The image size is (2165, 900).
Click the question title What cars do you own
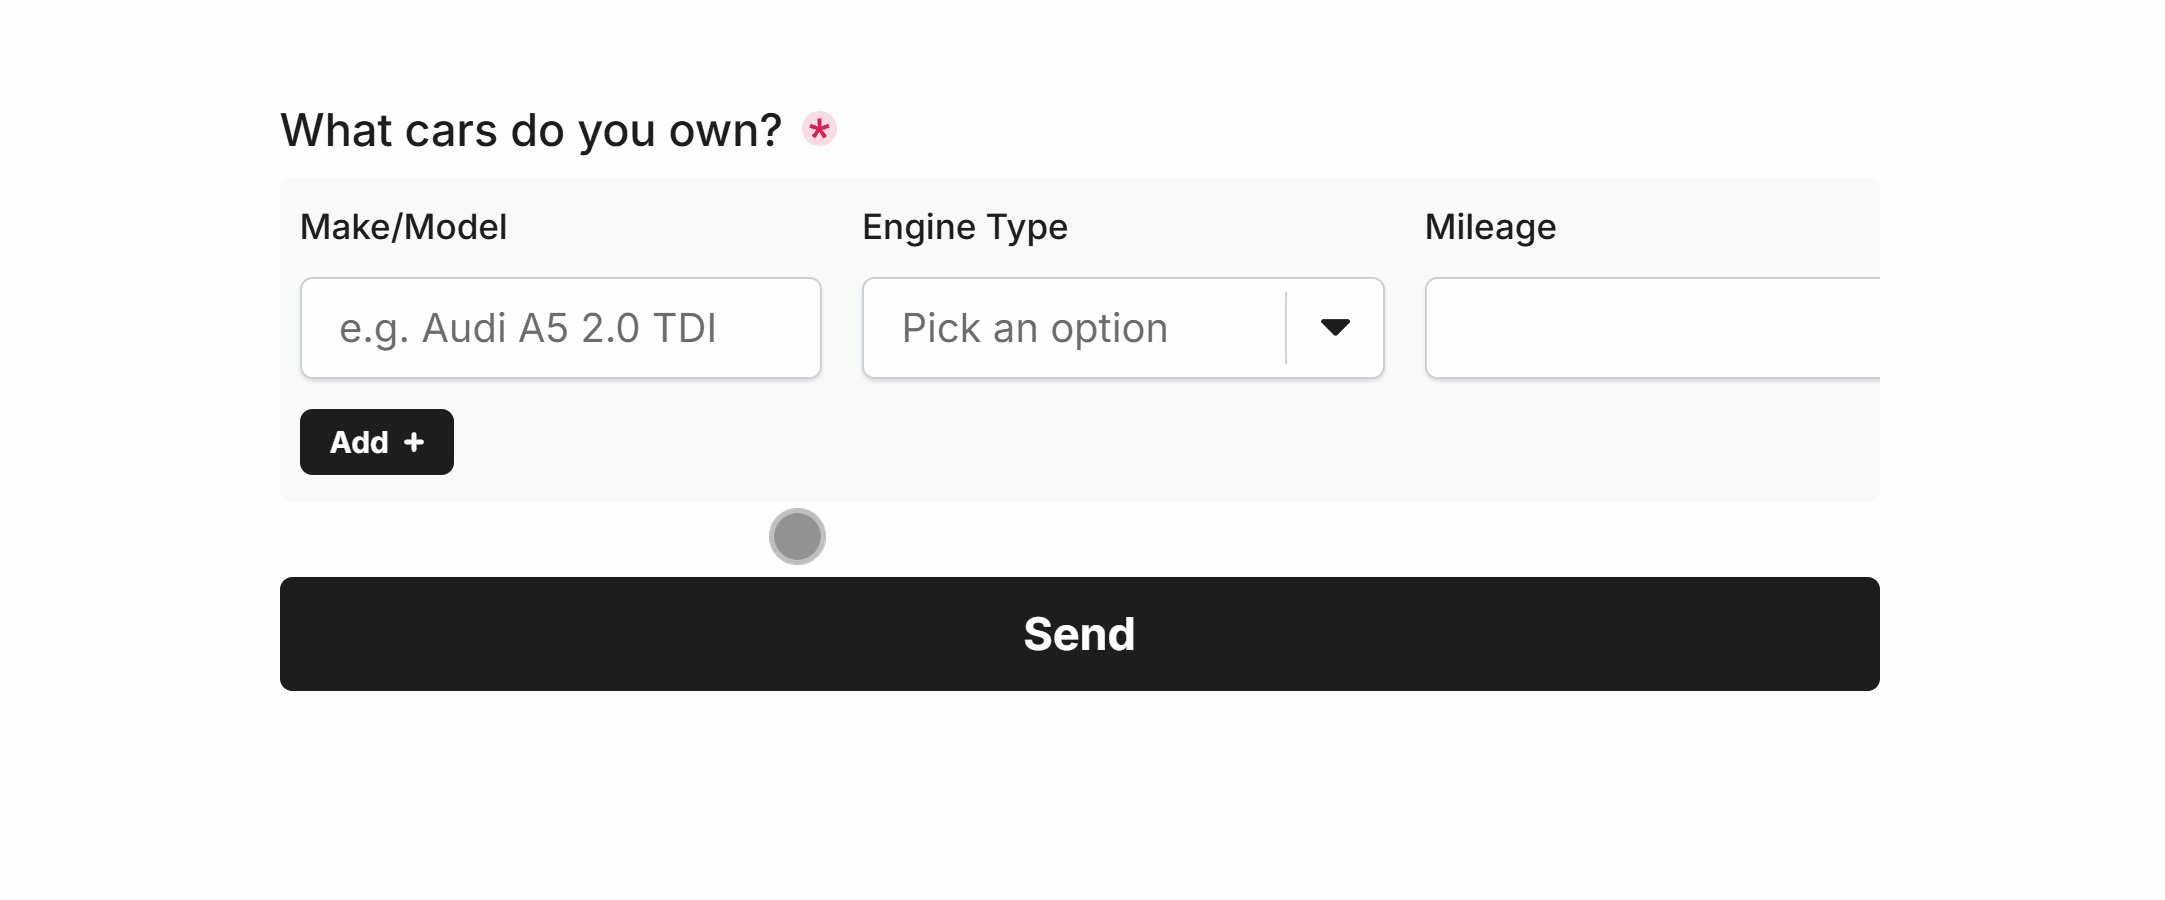pyautogui.click(x=531, y=129)
